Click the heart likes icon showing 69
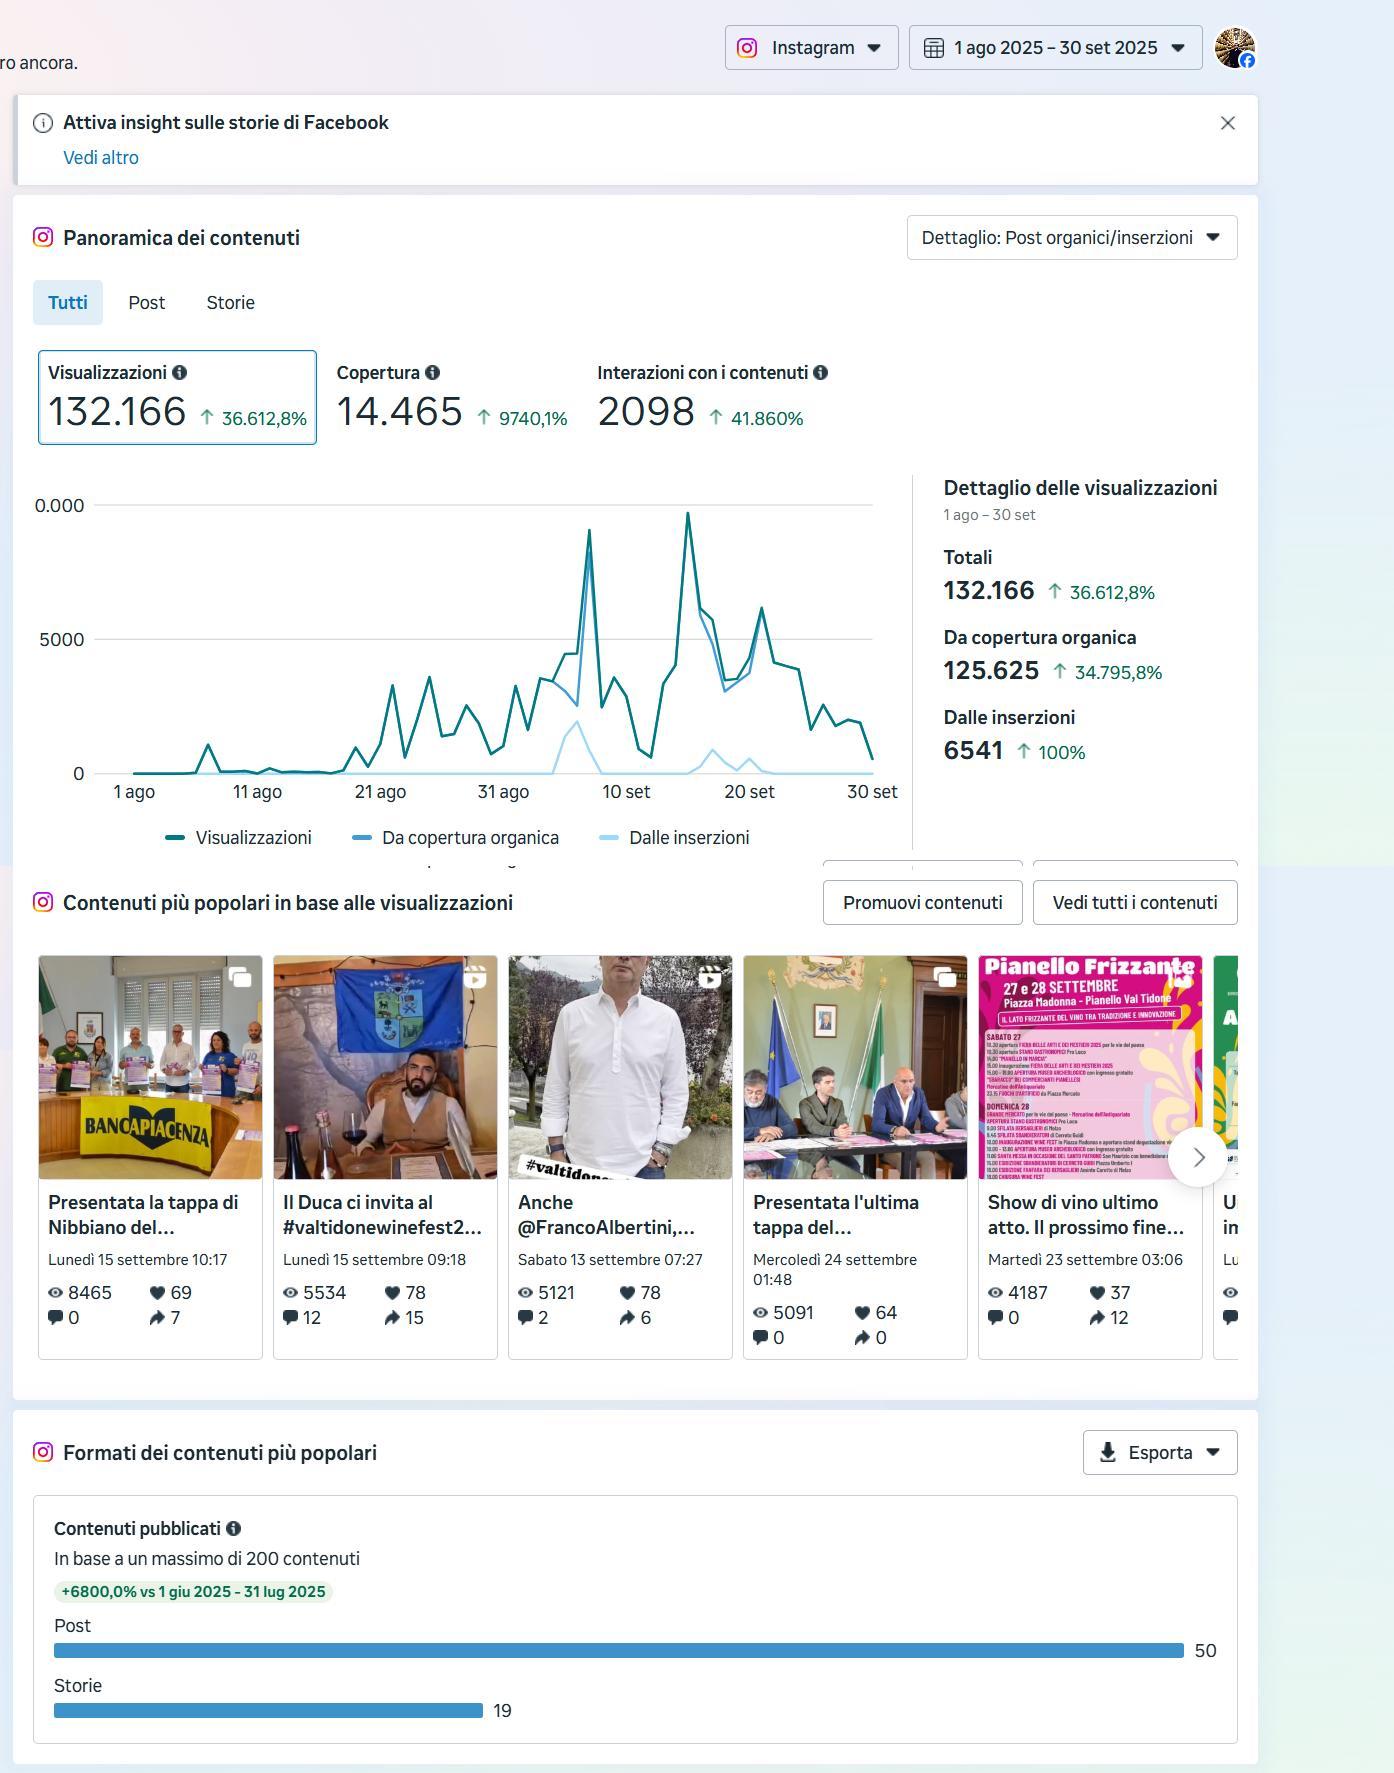This screenshot has width=1394, height=1773. pos(157,1293)
